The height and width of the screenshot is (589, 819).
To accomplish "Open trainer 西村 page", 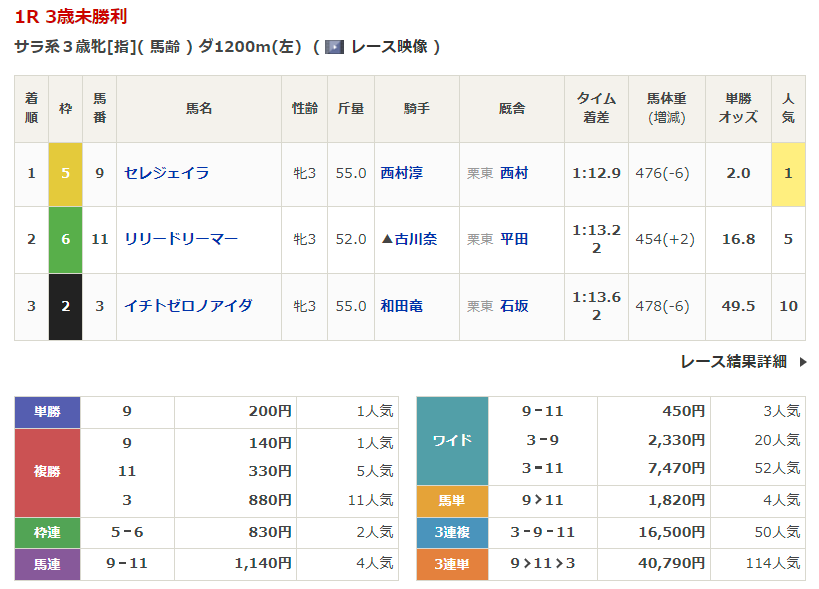I will click(x=514, y=173).
